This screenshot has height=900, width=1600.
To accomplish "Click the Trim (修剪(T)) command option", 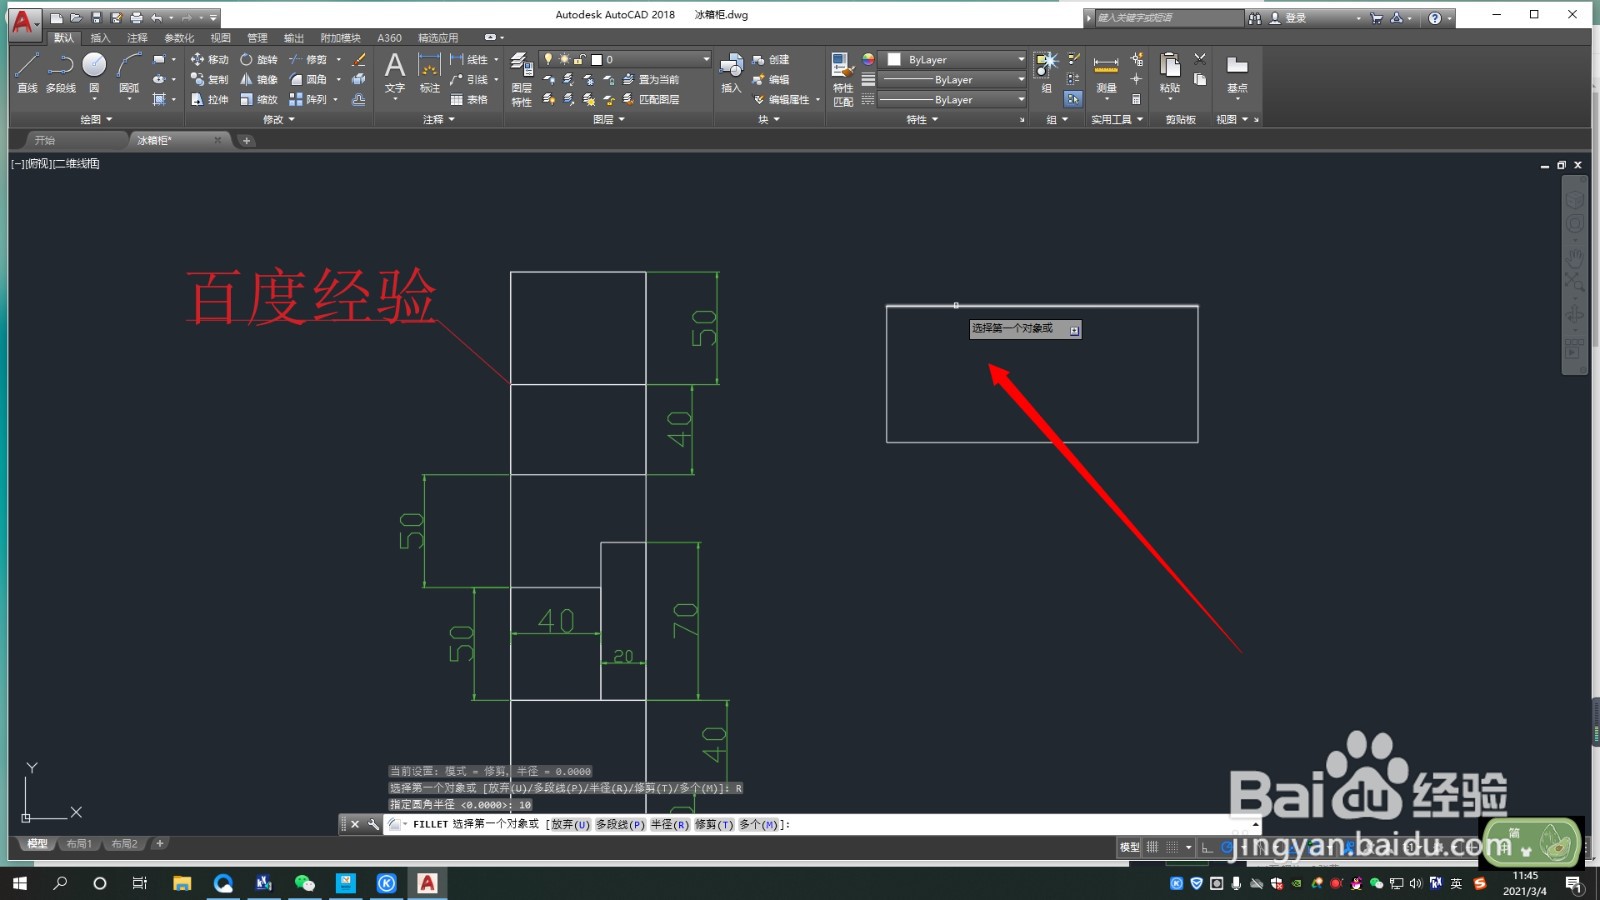I will 714,825.
